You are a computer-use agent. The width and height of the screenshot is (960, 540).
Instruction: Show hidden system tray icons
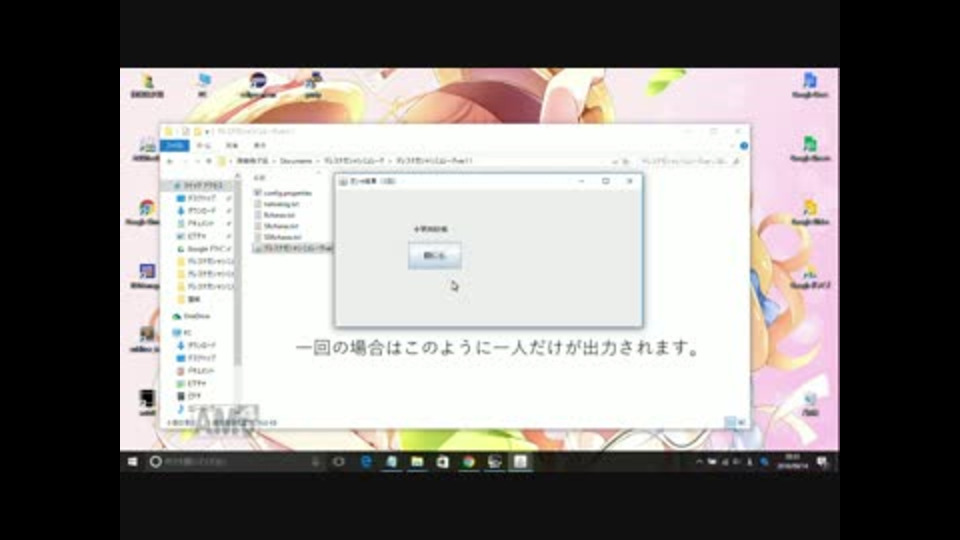(x=699, y=462)
